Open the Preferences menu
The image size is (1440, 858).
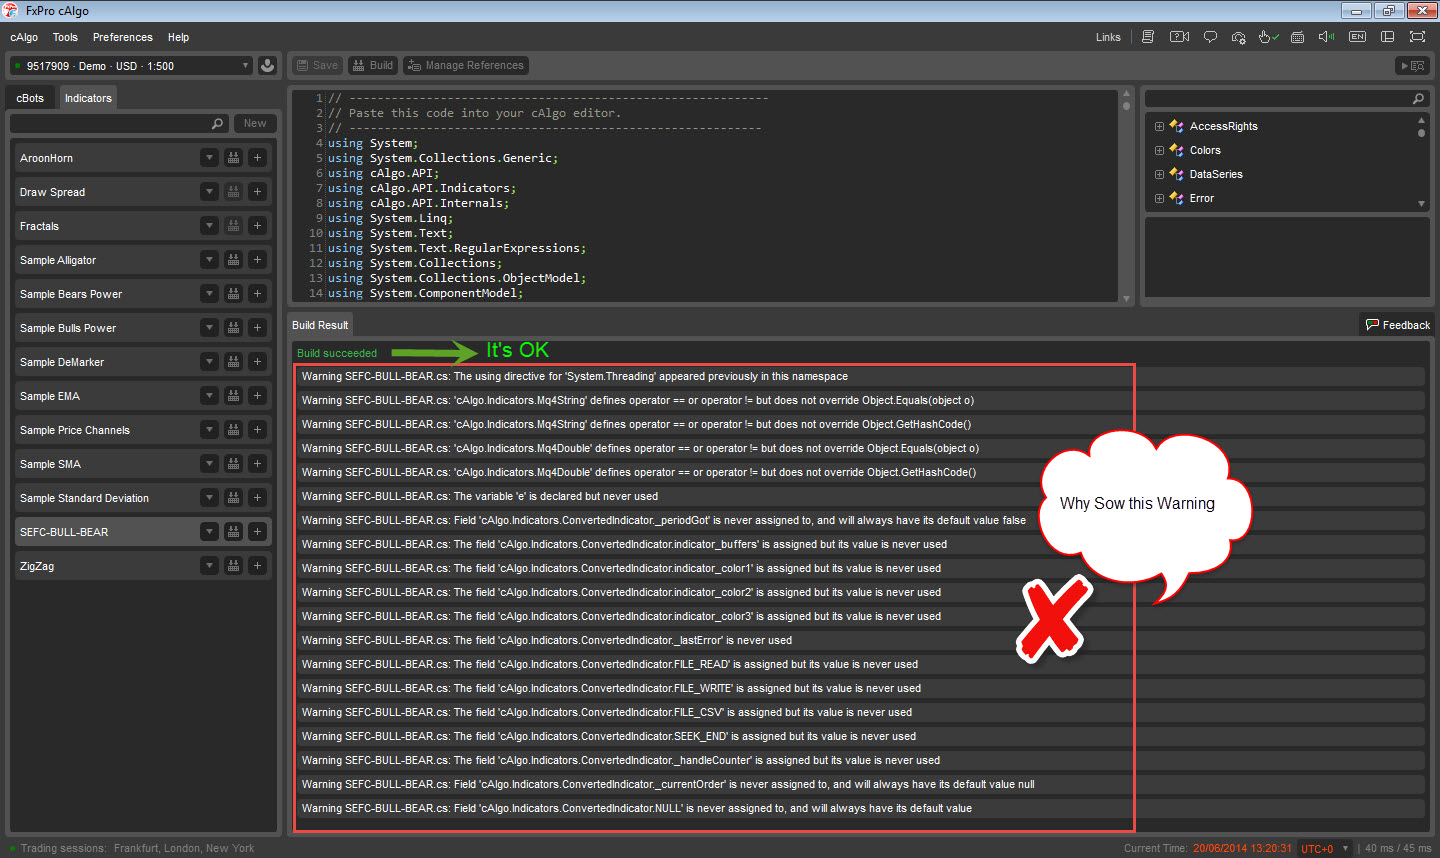point(123,37)
